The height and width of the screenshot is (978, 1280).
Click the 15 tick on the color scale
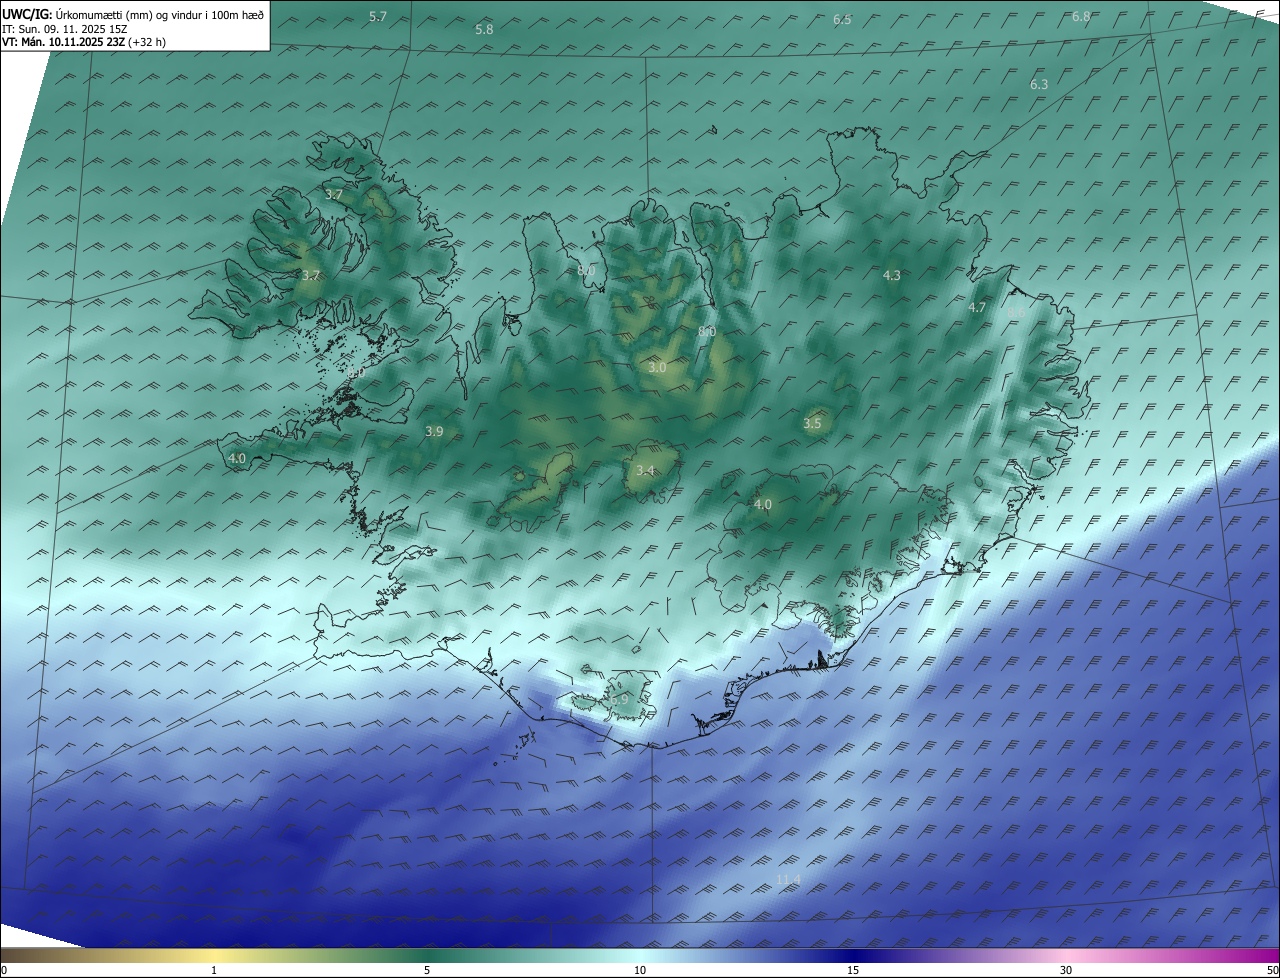853,970
